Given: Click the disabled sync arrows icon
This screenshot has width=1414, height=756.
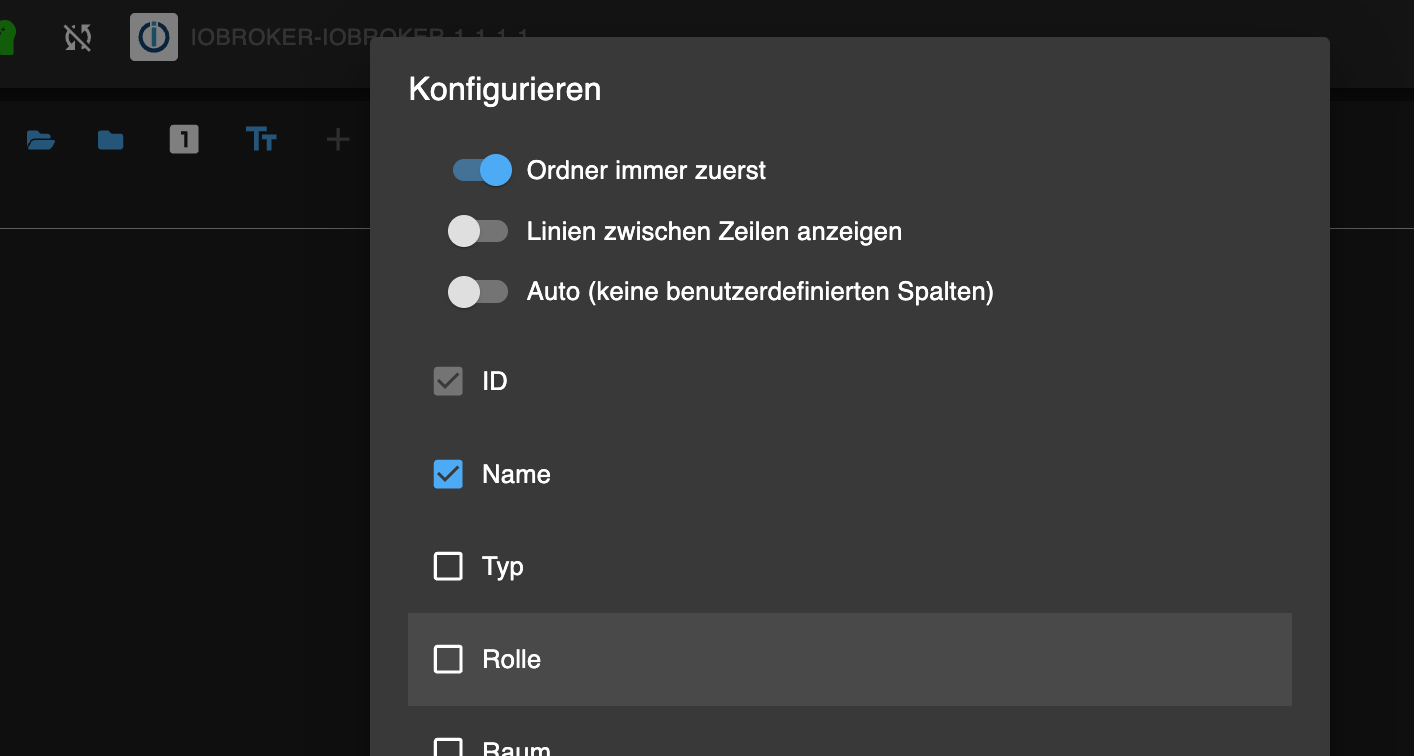Looking at the screenshot, I should 78,38.
